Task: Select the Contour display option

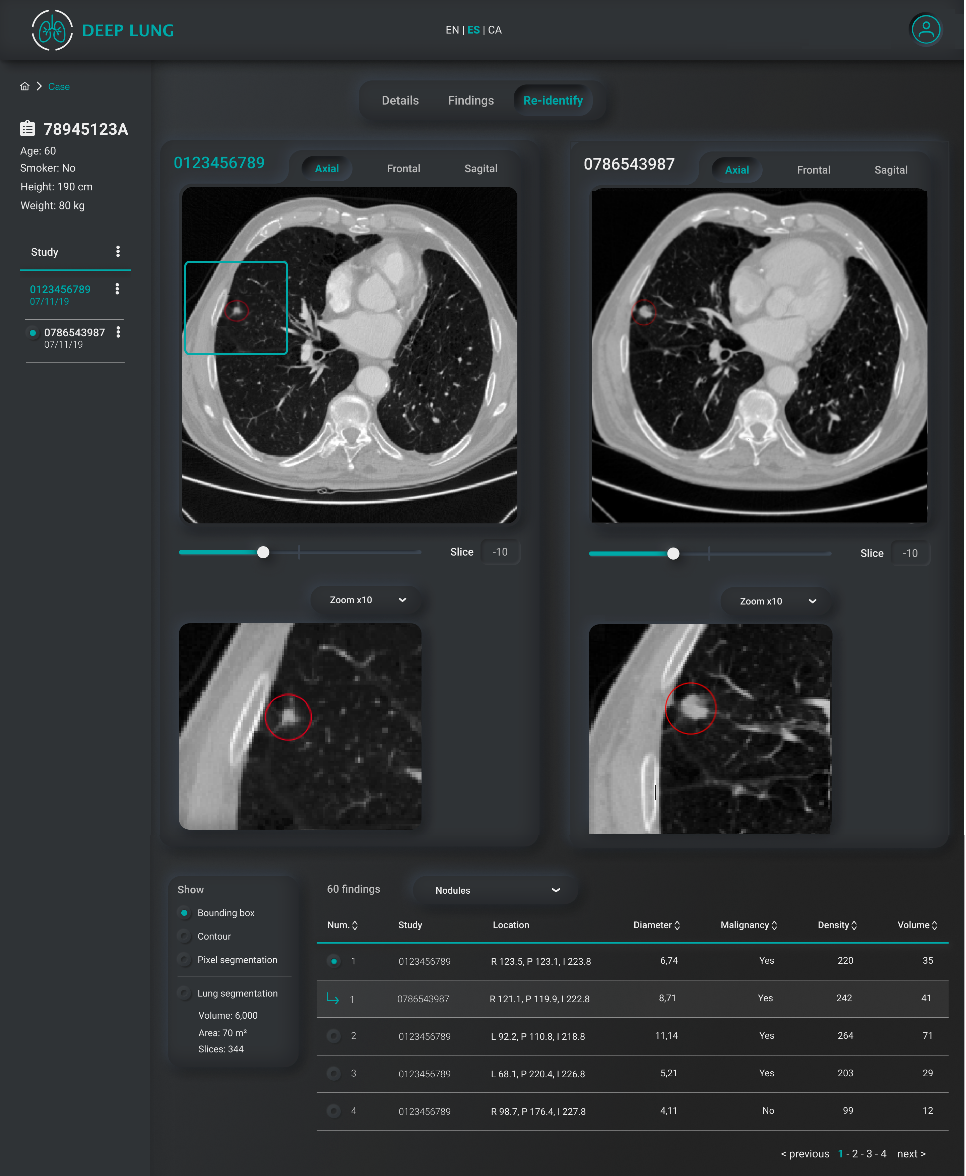Action: tap(183, 937)
